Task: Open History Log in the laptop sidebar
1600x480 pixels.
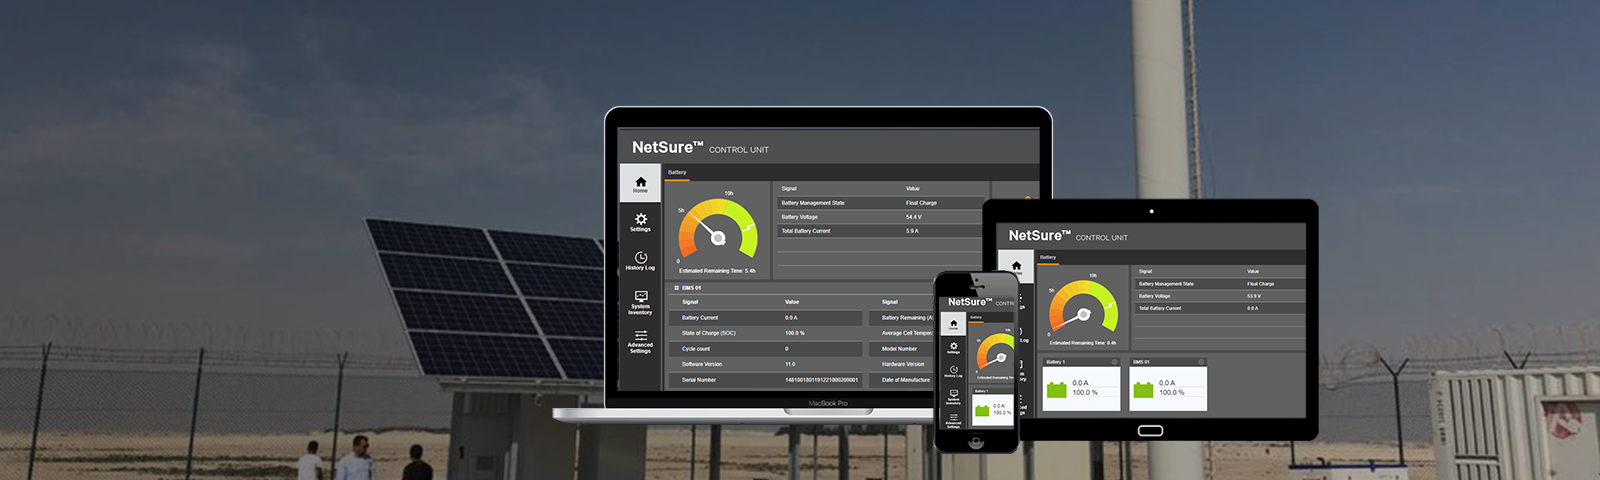Action: tap(640, 260)
